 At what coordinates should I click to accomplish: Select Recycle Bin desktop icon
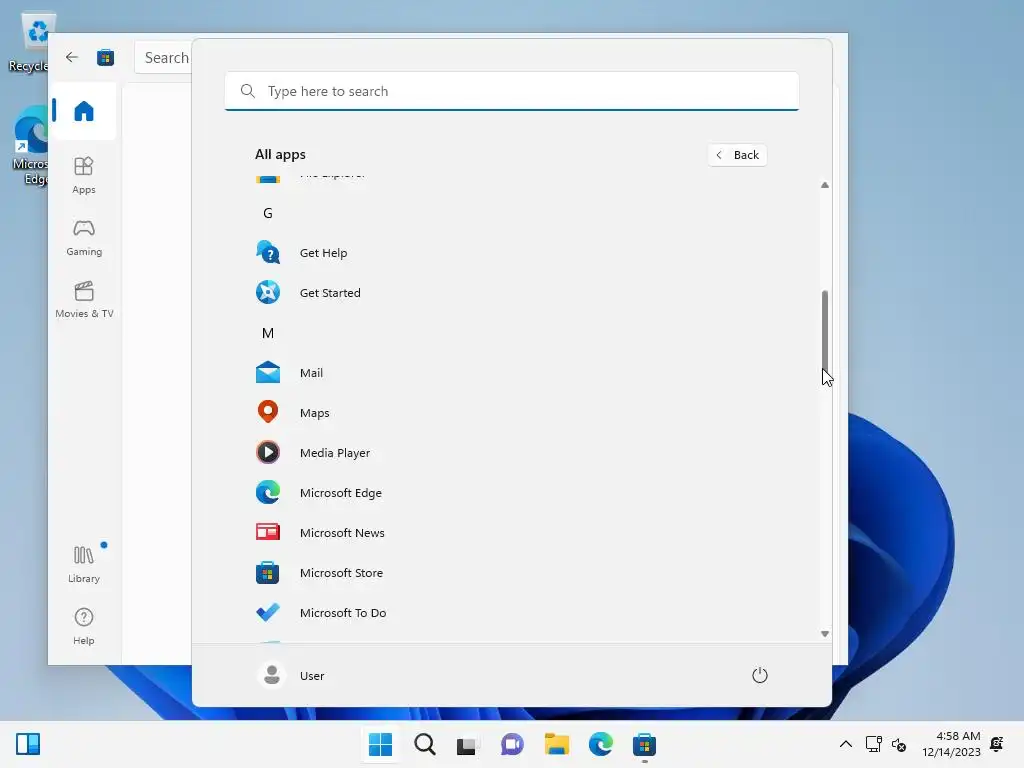point(29,43)
